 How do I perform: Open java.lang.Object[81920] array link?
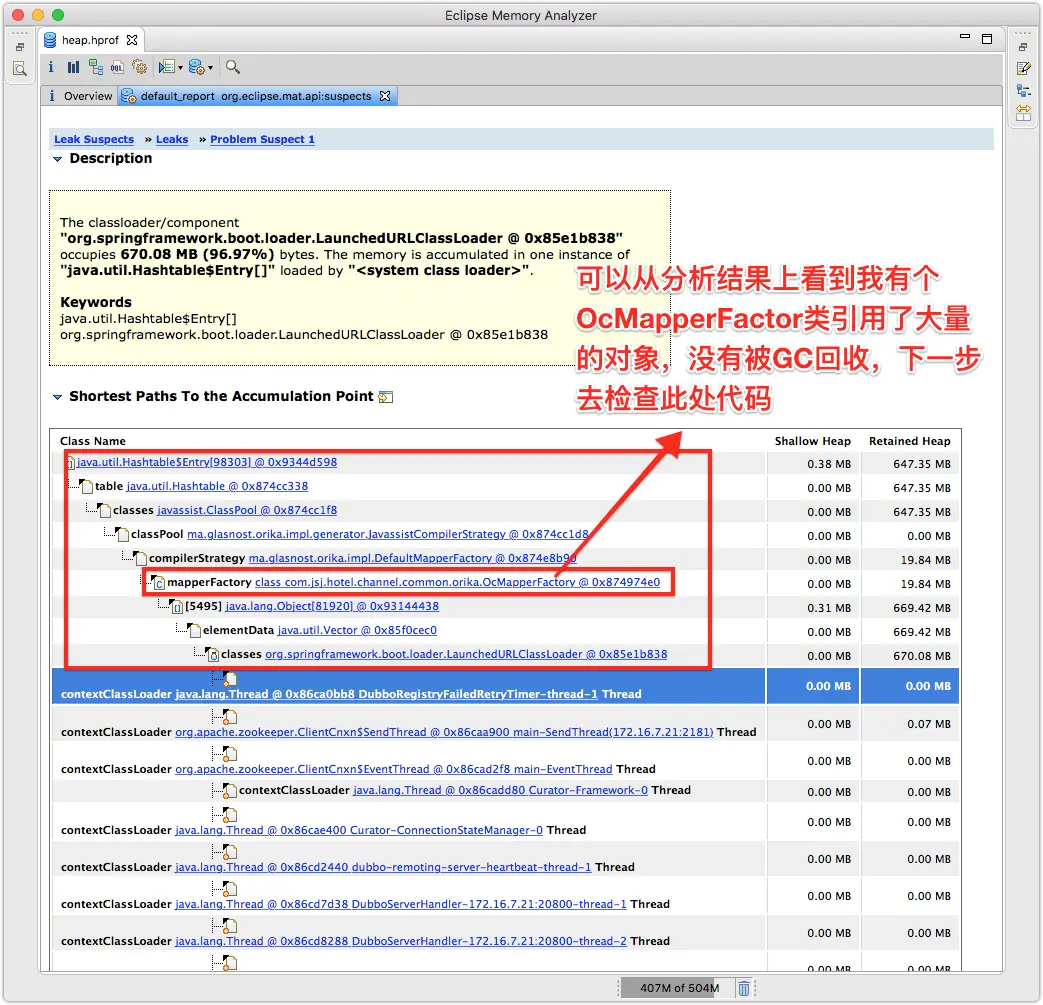(x=332, y=606)
